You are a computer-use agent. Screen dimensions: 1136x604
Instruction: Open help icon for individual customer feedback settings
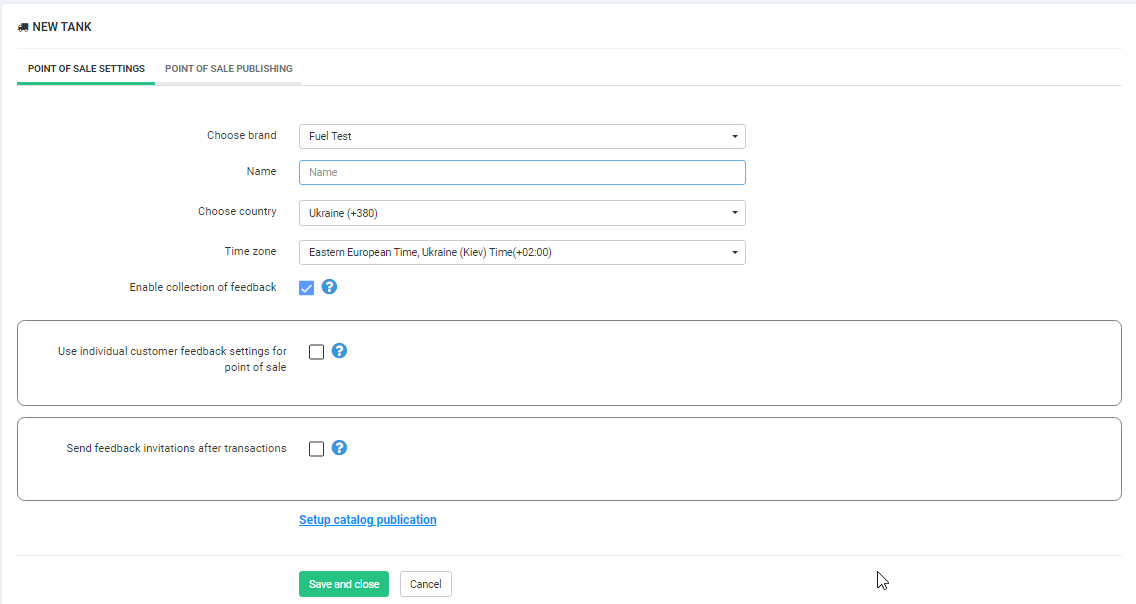coord(339,351)
